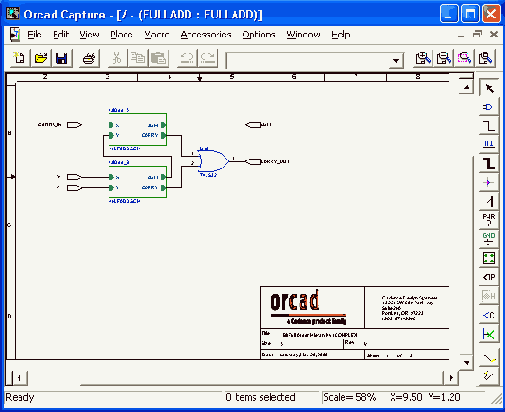Select the Place Power PWR tool
The image size is (505, 412).
tap(489, 220)
